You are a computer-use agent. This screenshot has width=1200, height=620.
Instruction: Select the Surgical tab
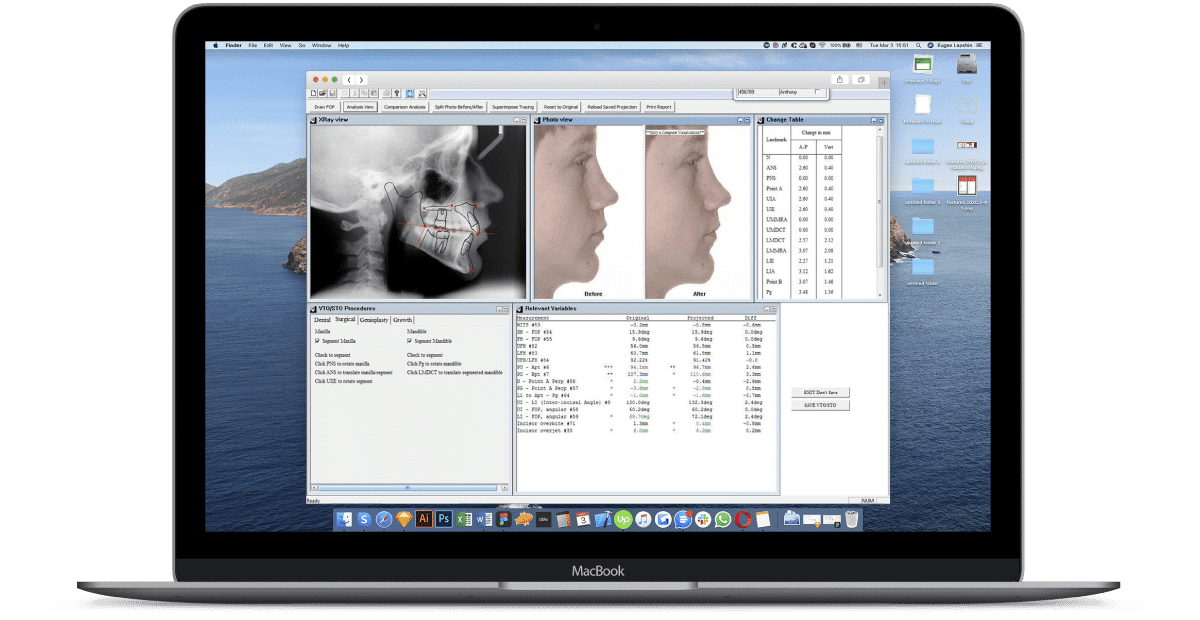click(345, 320)
